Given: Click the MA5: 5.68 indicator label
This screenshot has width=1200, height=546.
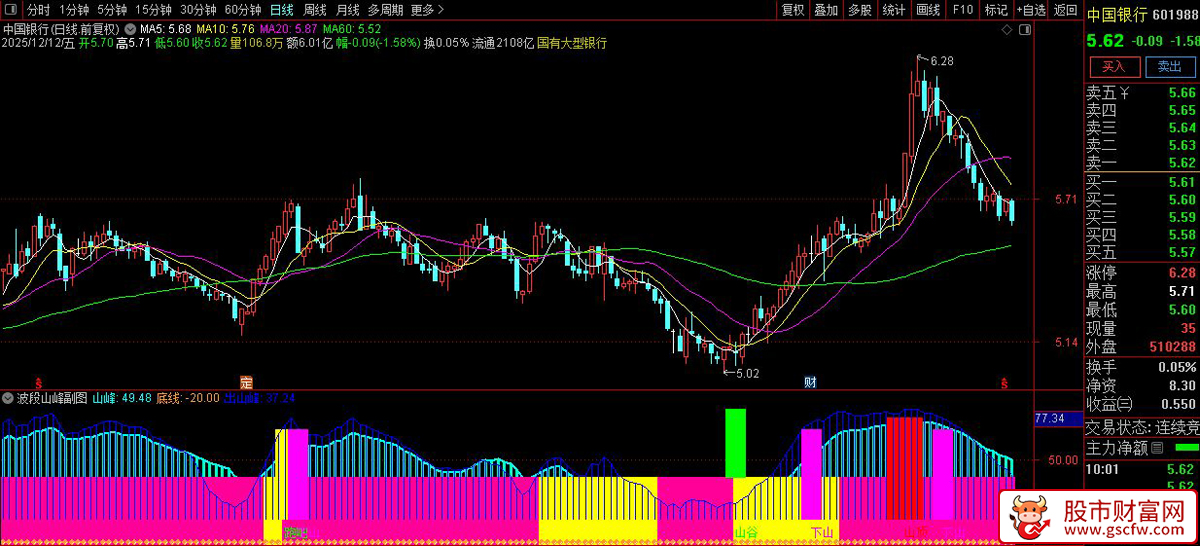Looking at the screenshot, I should [x=165, y=29].
